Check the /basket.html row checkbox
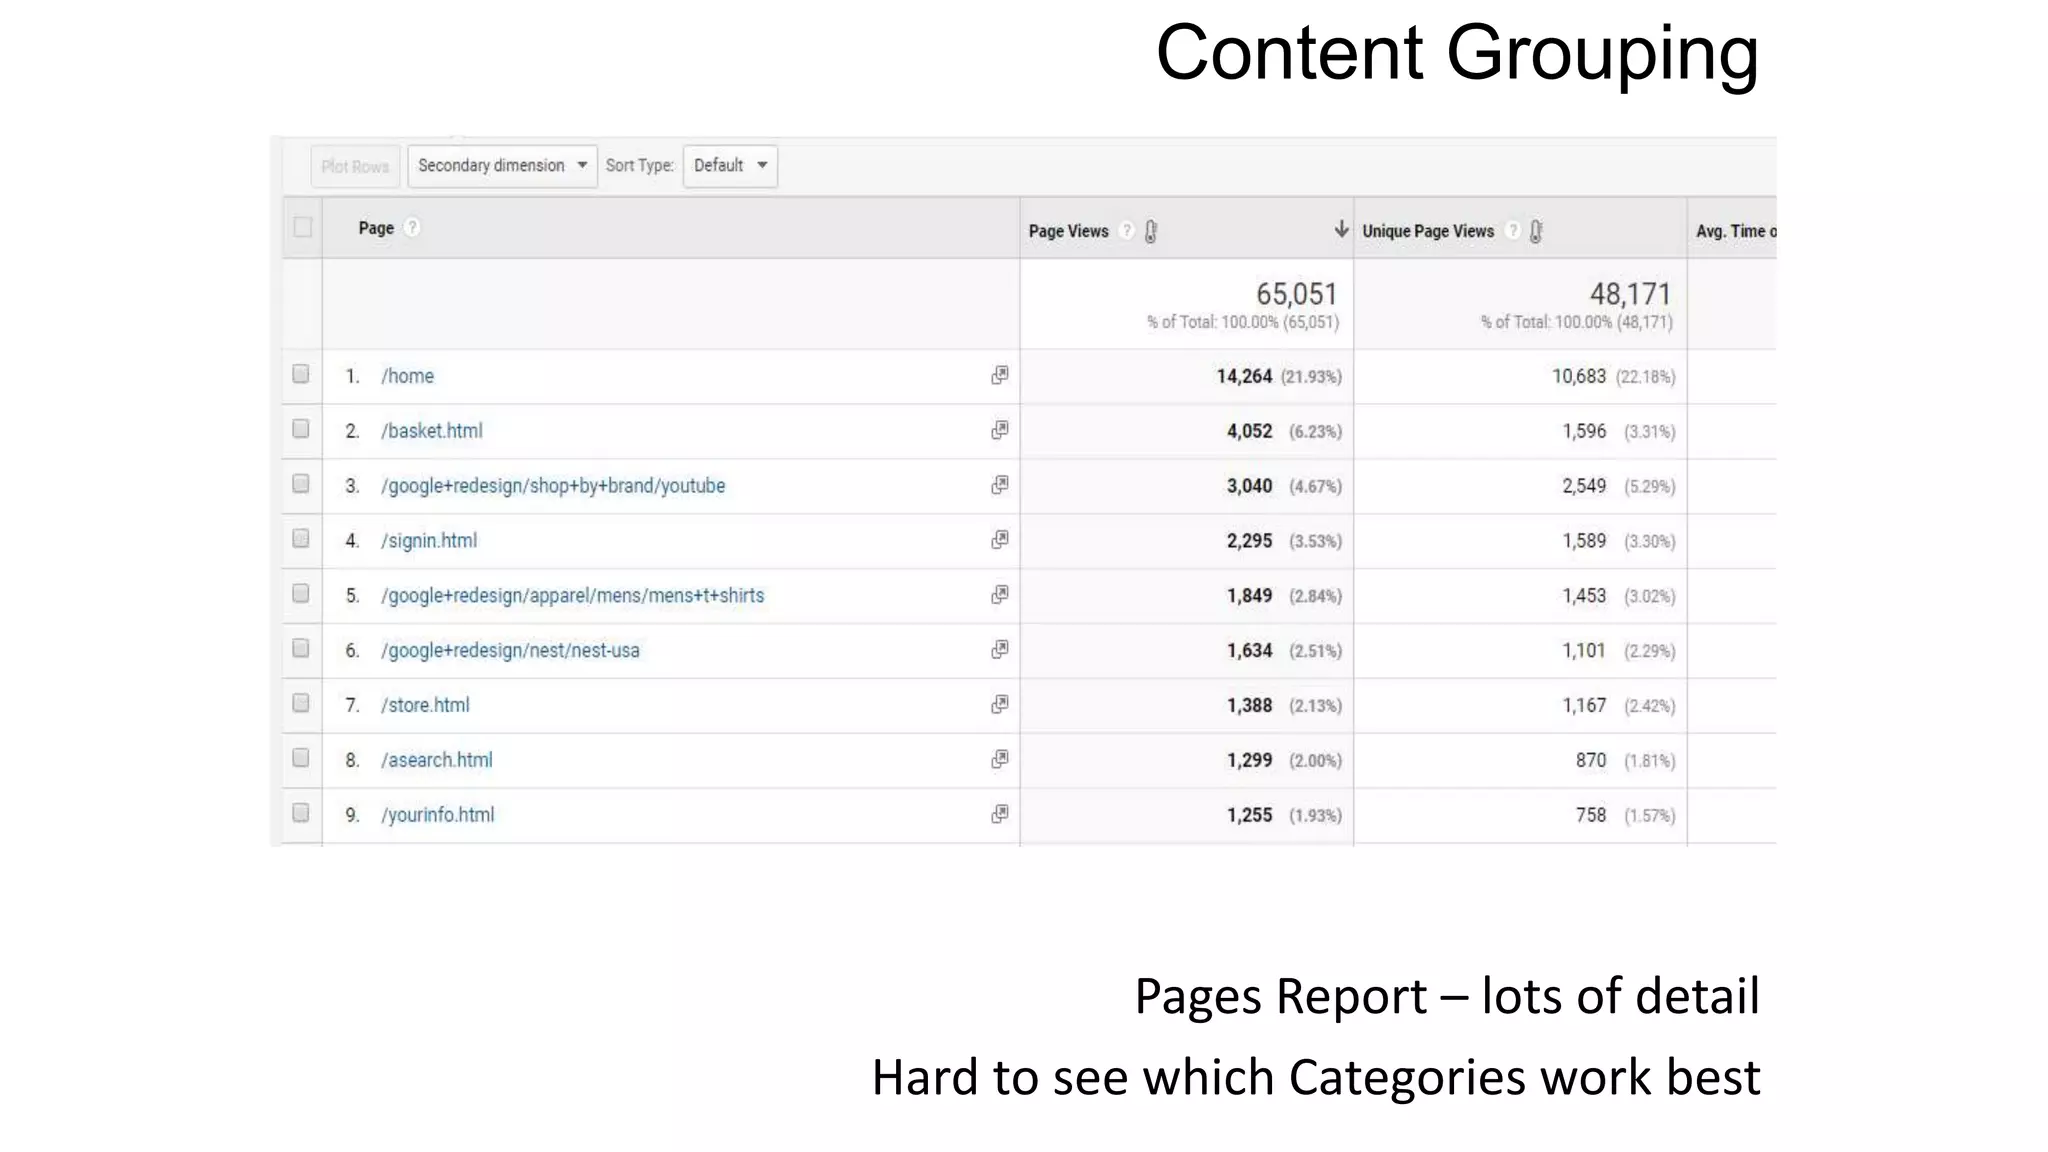 (301, 429)
